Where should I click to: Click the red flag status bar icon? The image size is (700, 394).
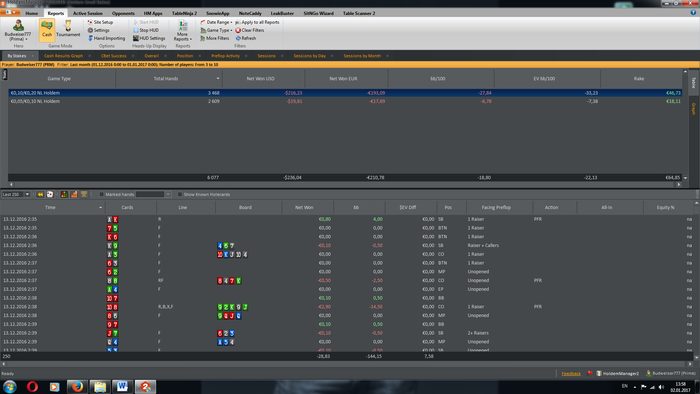(x=590, y=373)
